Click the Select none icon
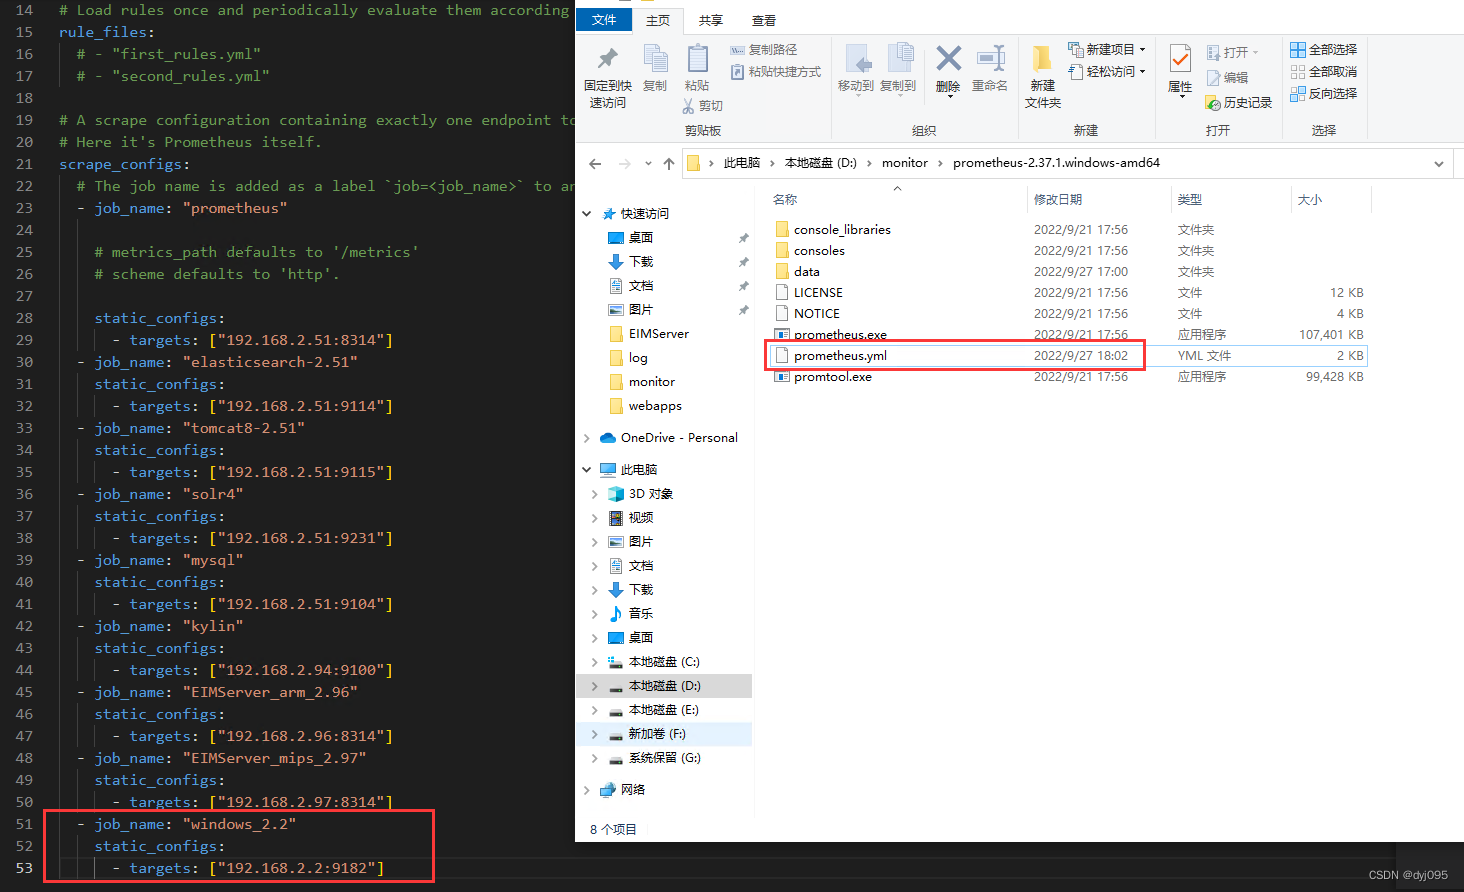This screenshot has height=892, width=1464. 1297,72
